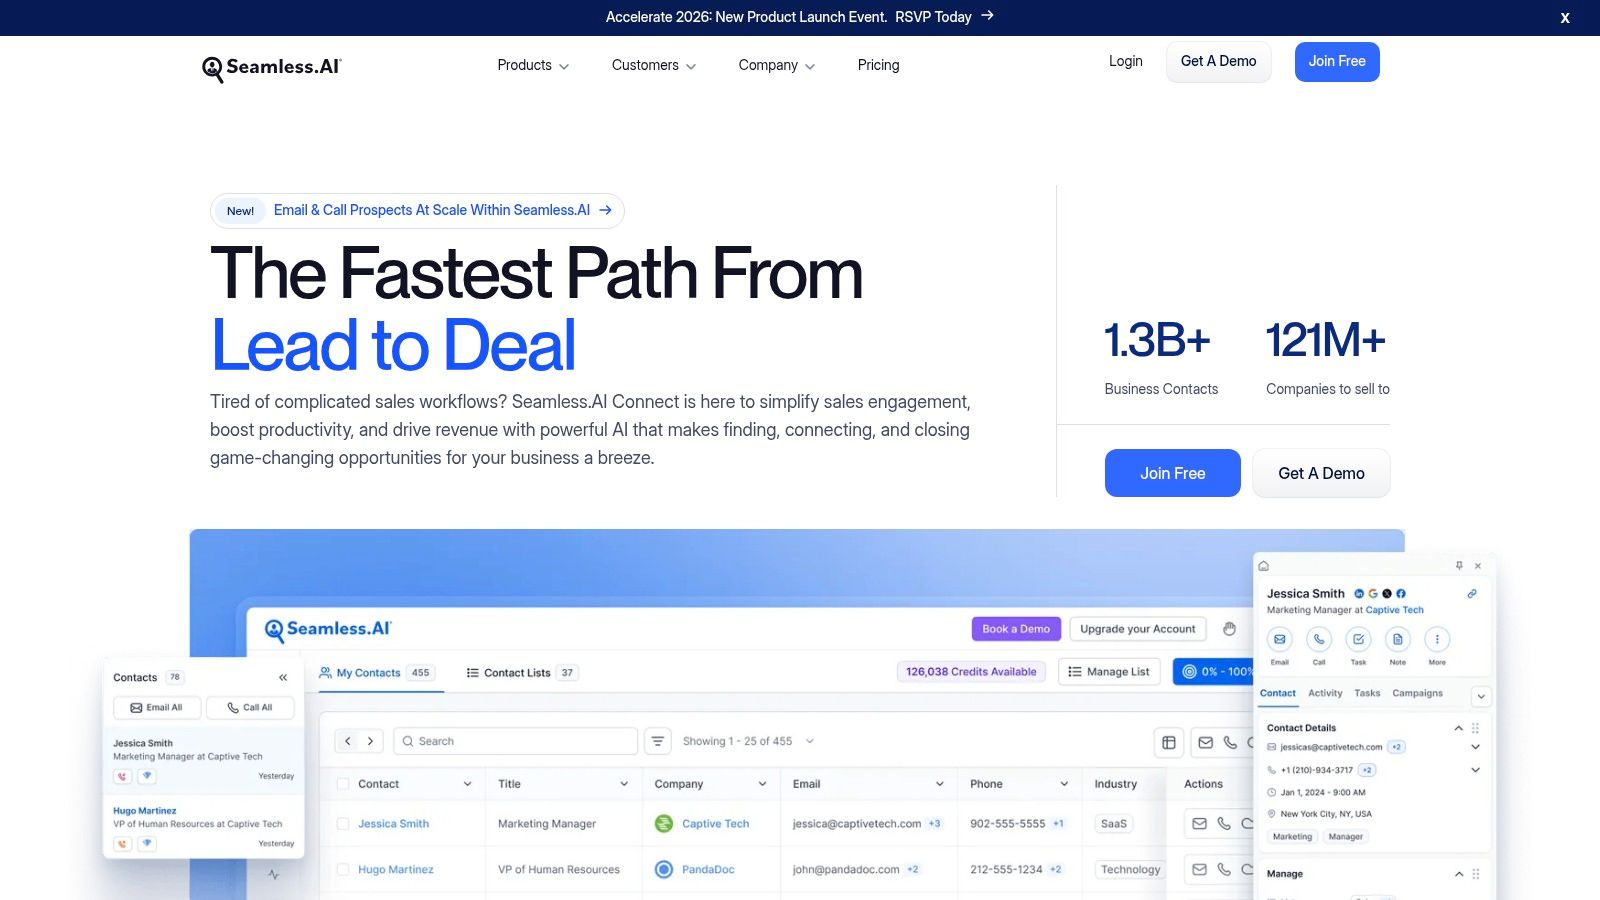Select the Email action icon in the contact card

click(x=1280, y=640)
